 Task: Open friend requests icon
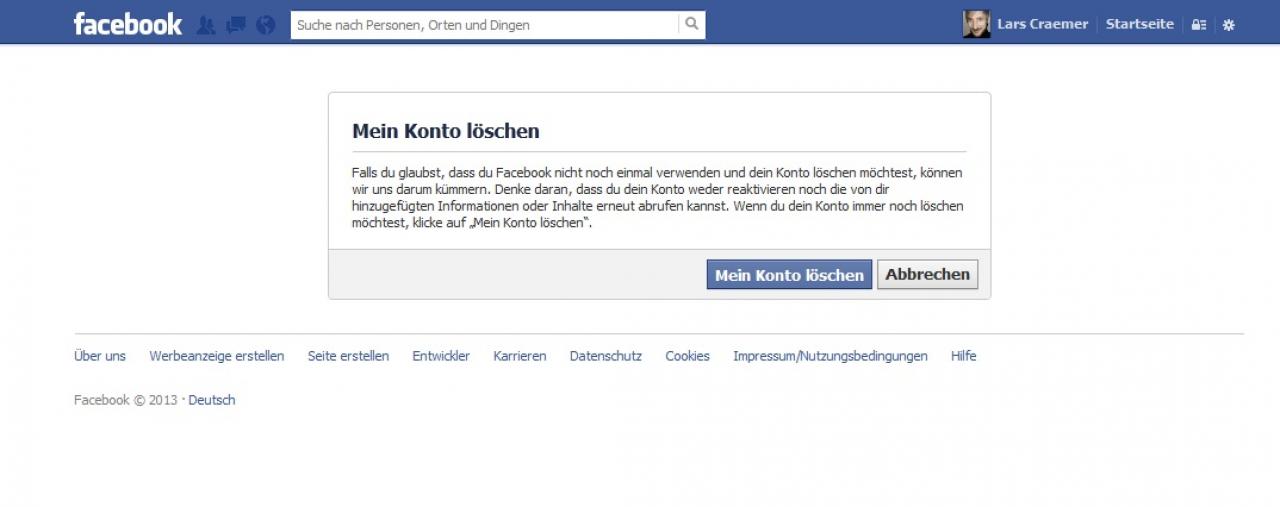pos(206,25)
